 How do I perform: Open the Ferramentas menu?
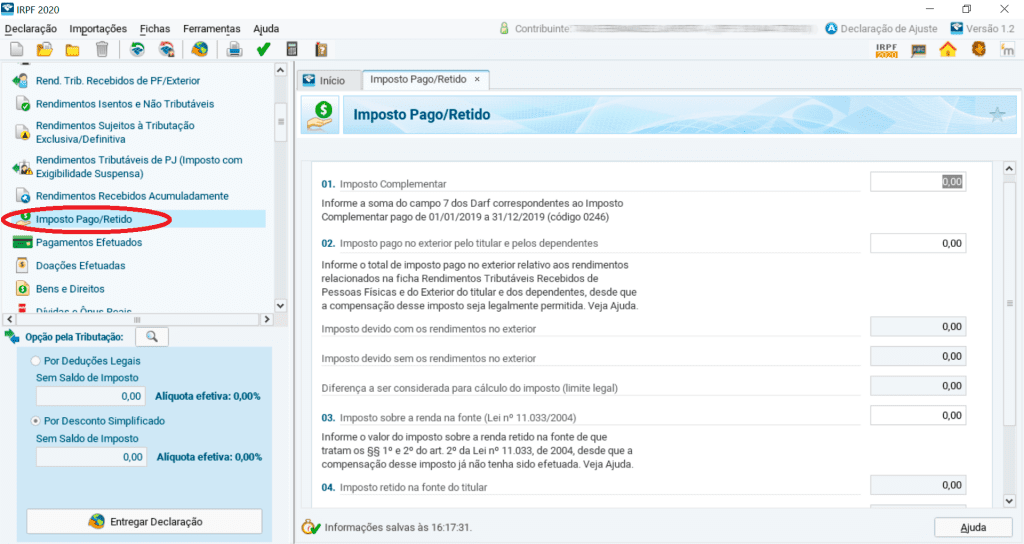pos(212,29)
